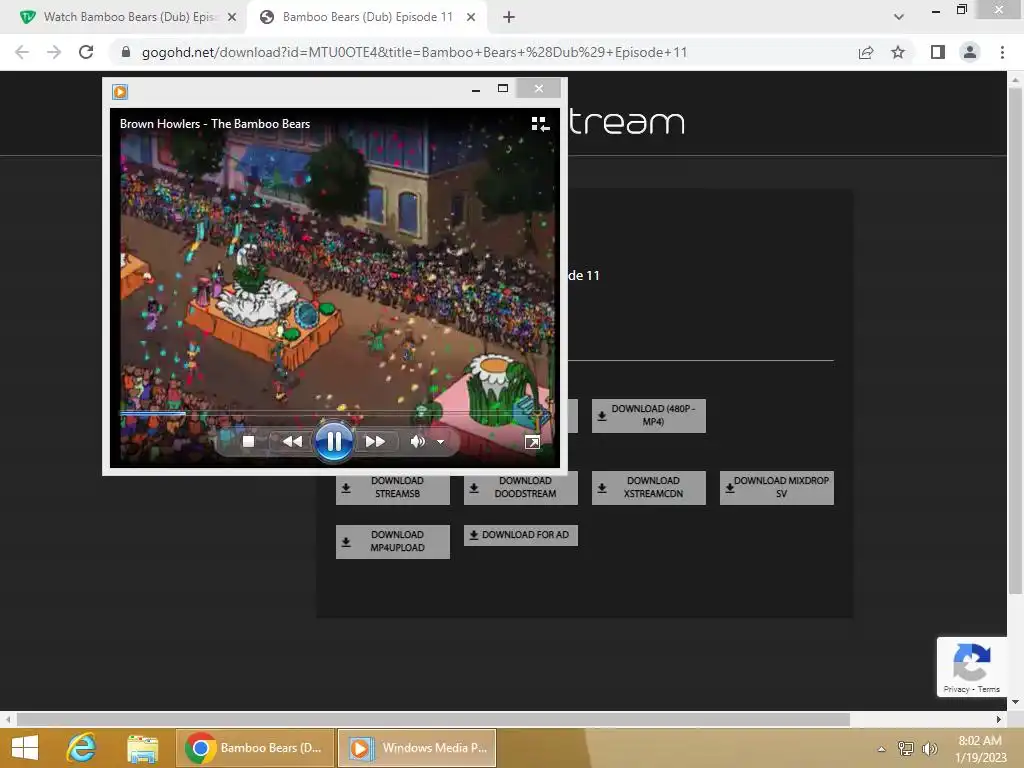
Task: Open a new Chrome tab
Action: (509, 17)
